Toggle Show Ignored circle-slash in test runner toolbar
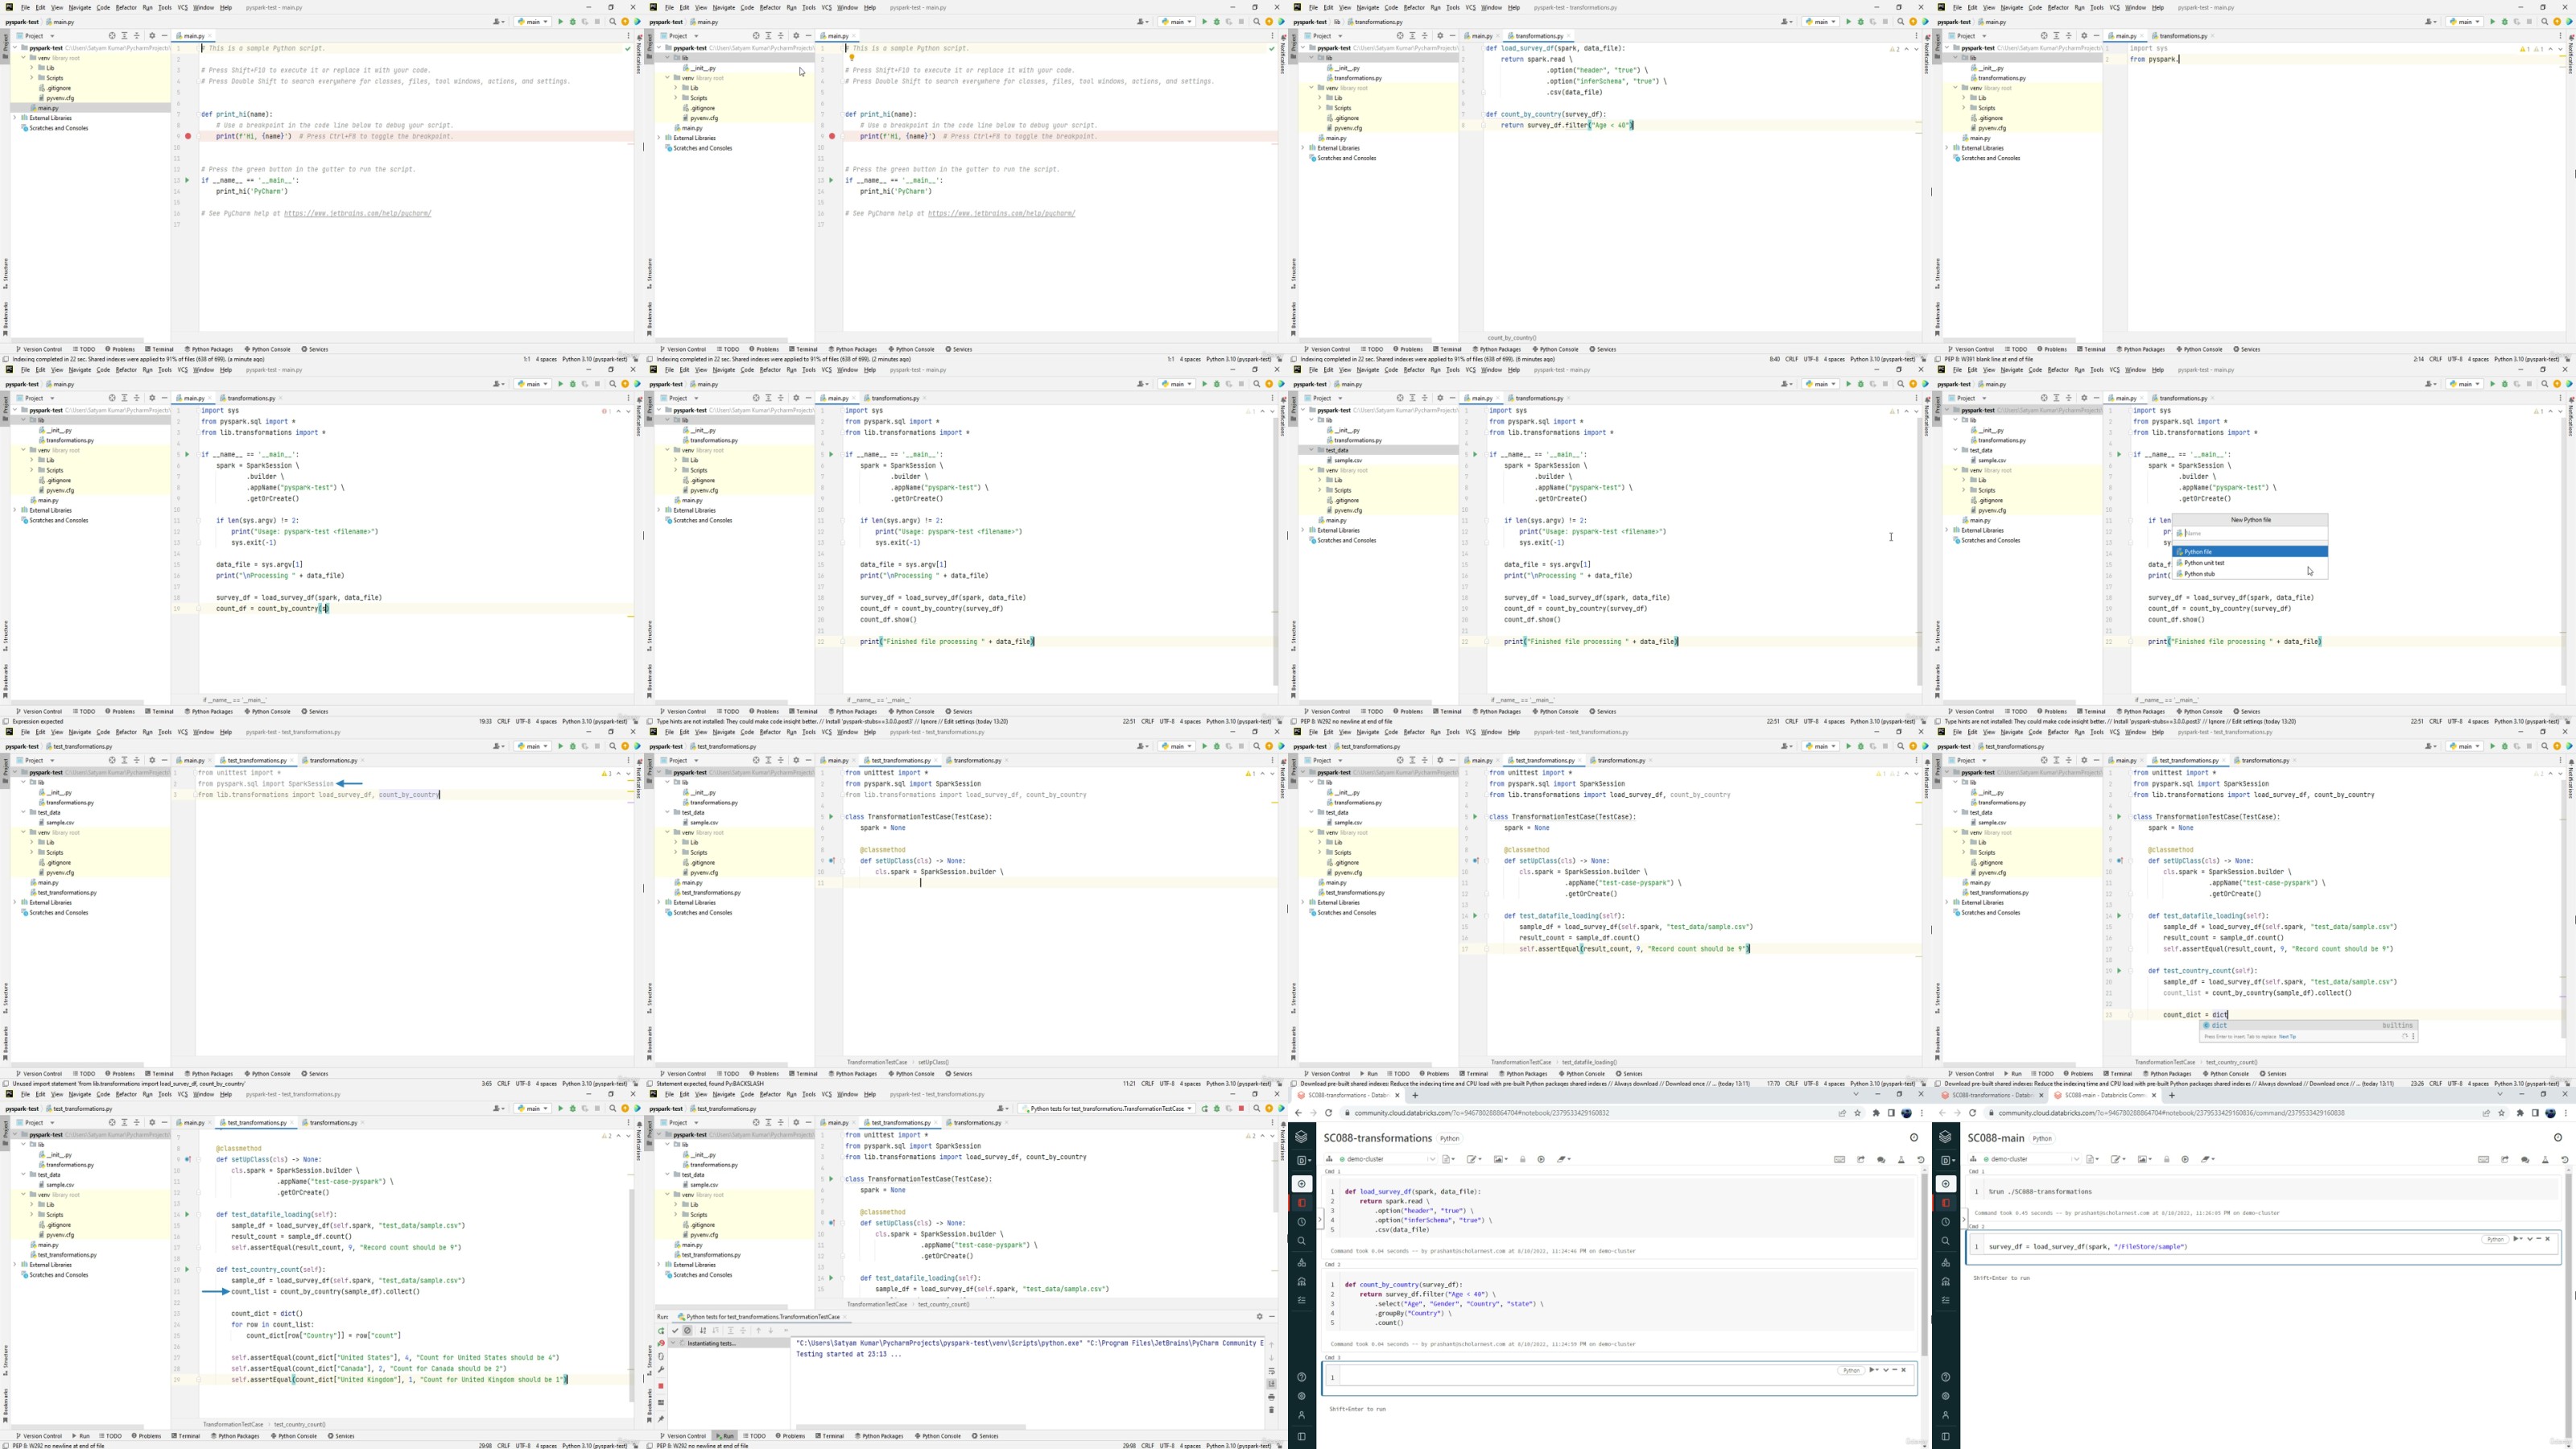 pyautogui.click(x=688, y=1331)
